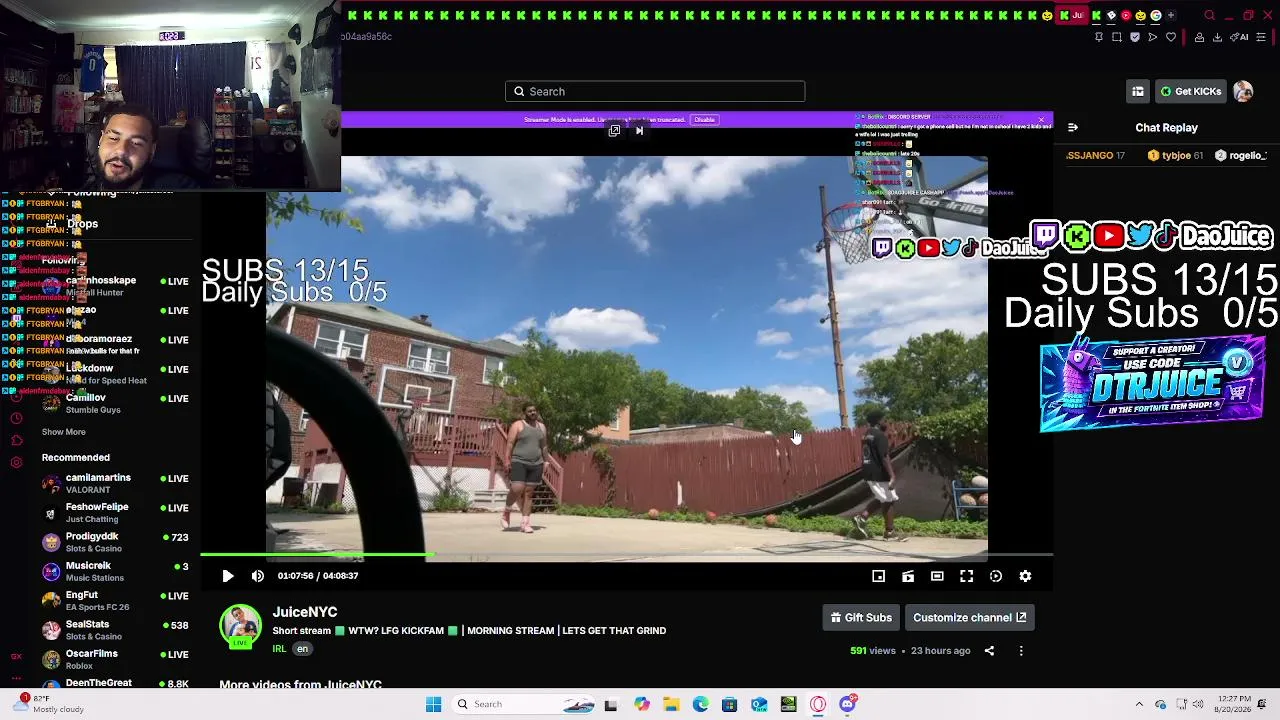Screen dimensions: 1280x720
Task: Open Outlook from the taskbar
Action: (759, 704)
